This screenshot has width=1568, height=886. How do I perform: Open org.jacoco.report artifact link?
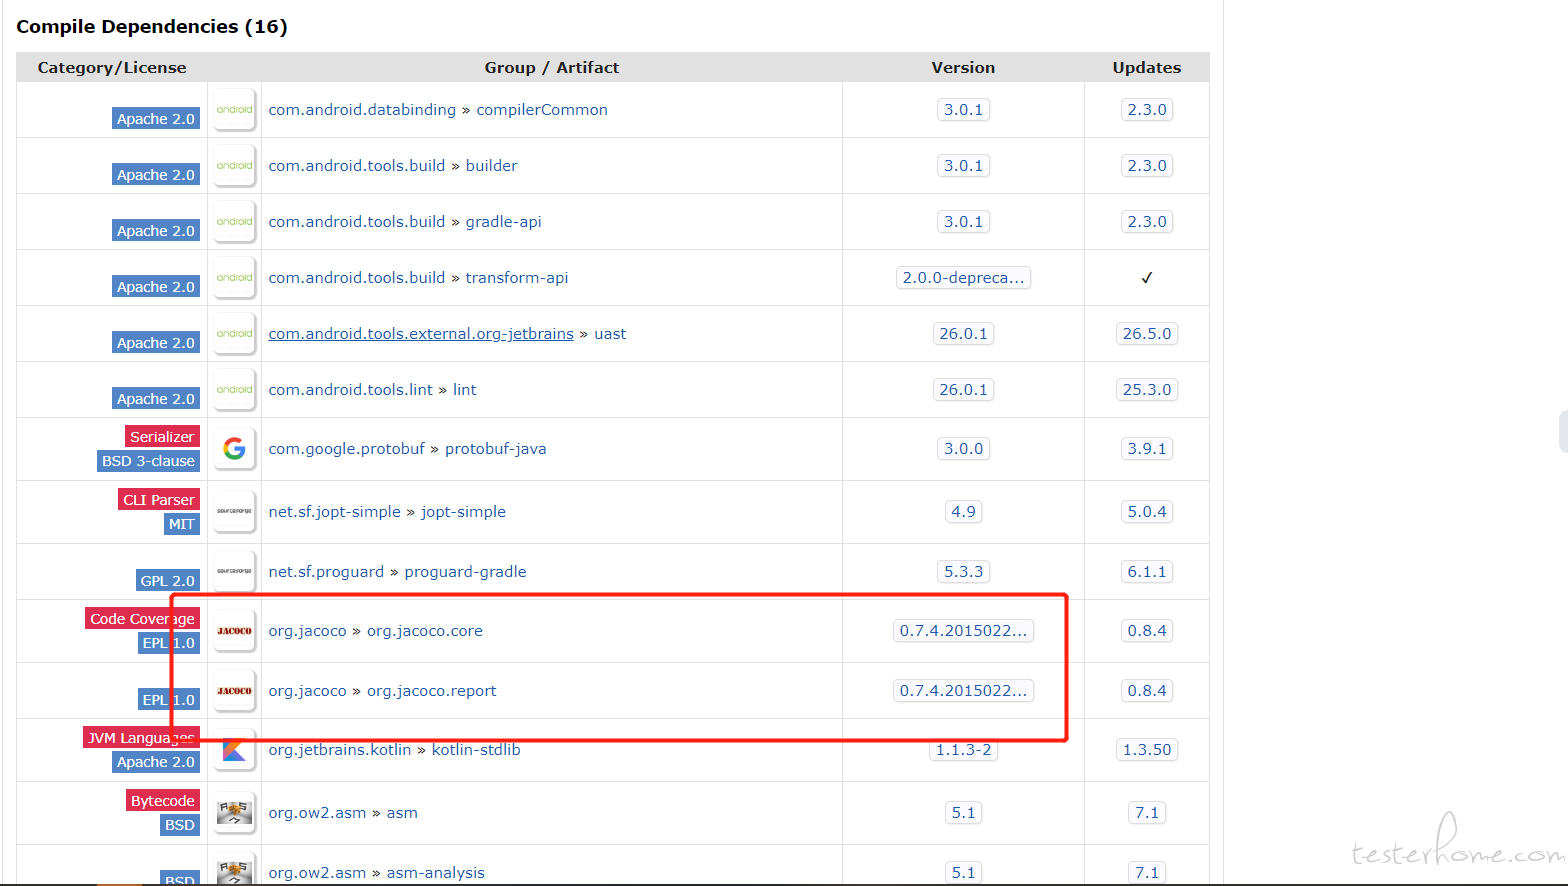tap(431, 691)
